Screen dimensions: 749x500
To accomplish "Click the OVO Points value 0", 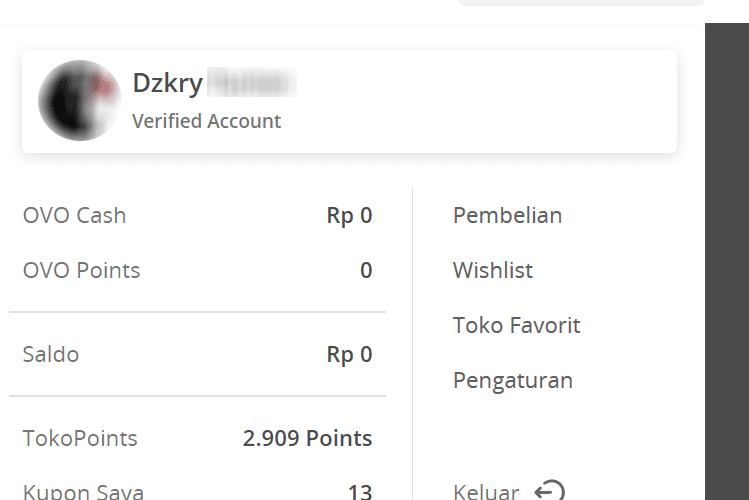I will (366, 270).
